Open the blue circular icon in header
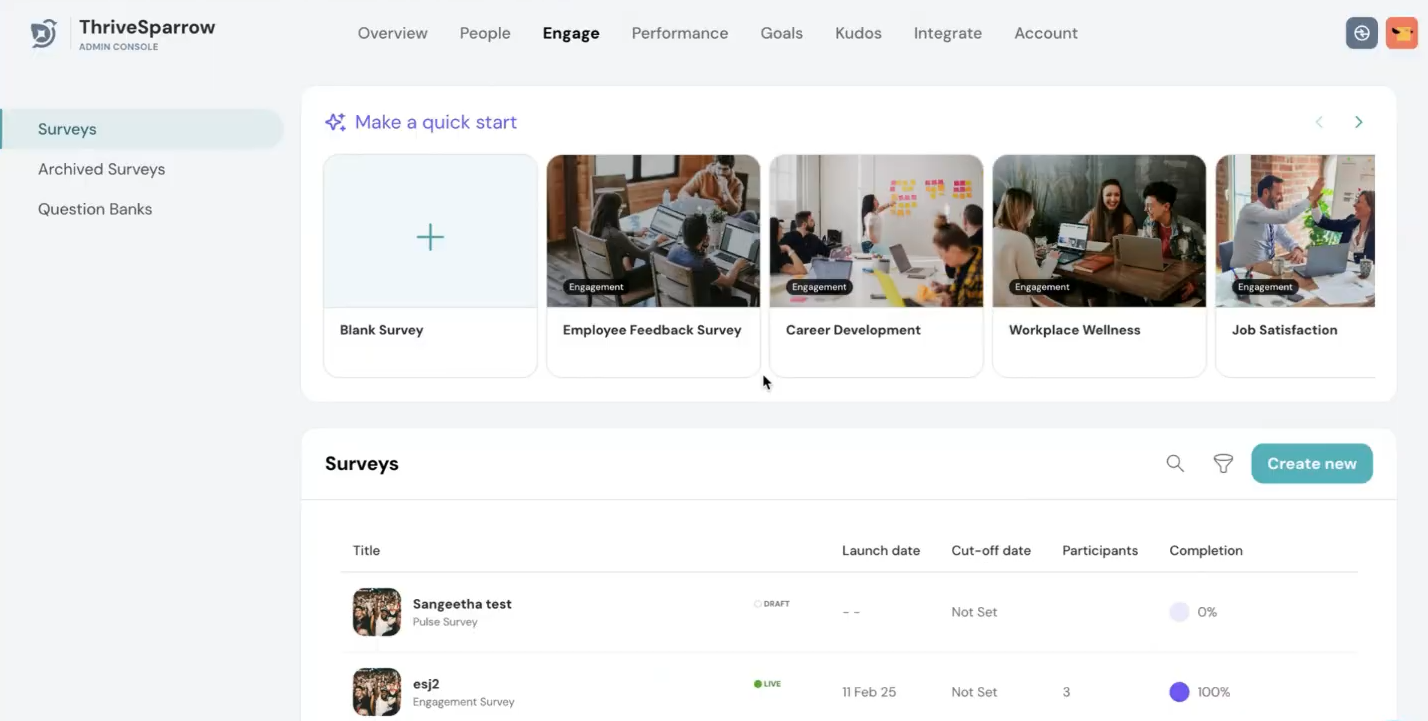The image size is (1428, 721). click(1361, 33)
